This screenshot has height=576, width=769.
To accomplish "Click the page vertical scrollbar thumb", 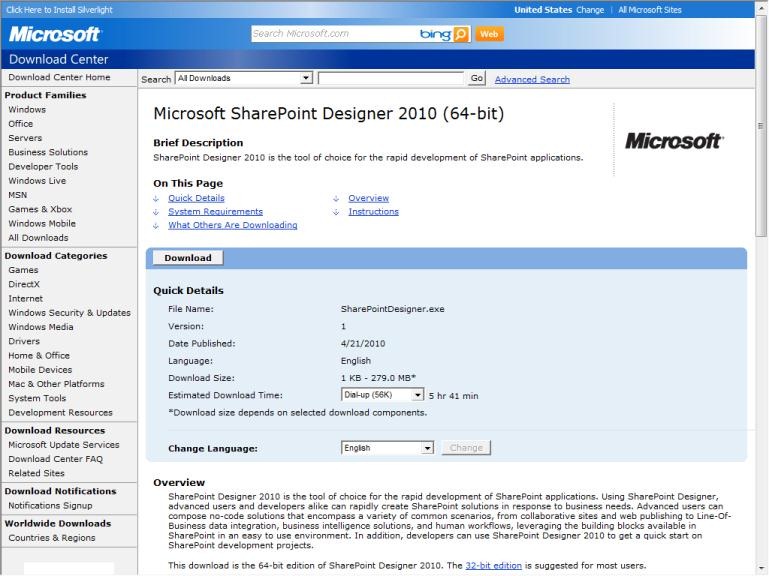I will pyautogui.click(x=761, y=126).
